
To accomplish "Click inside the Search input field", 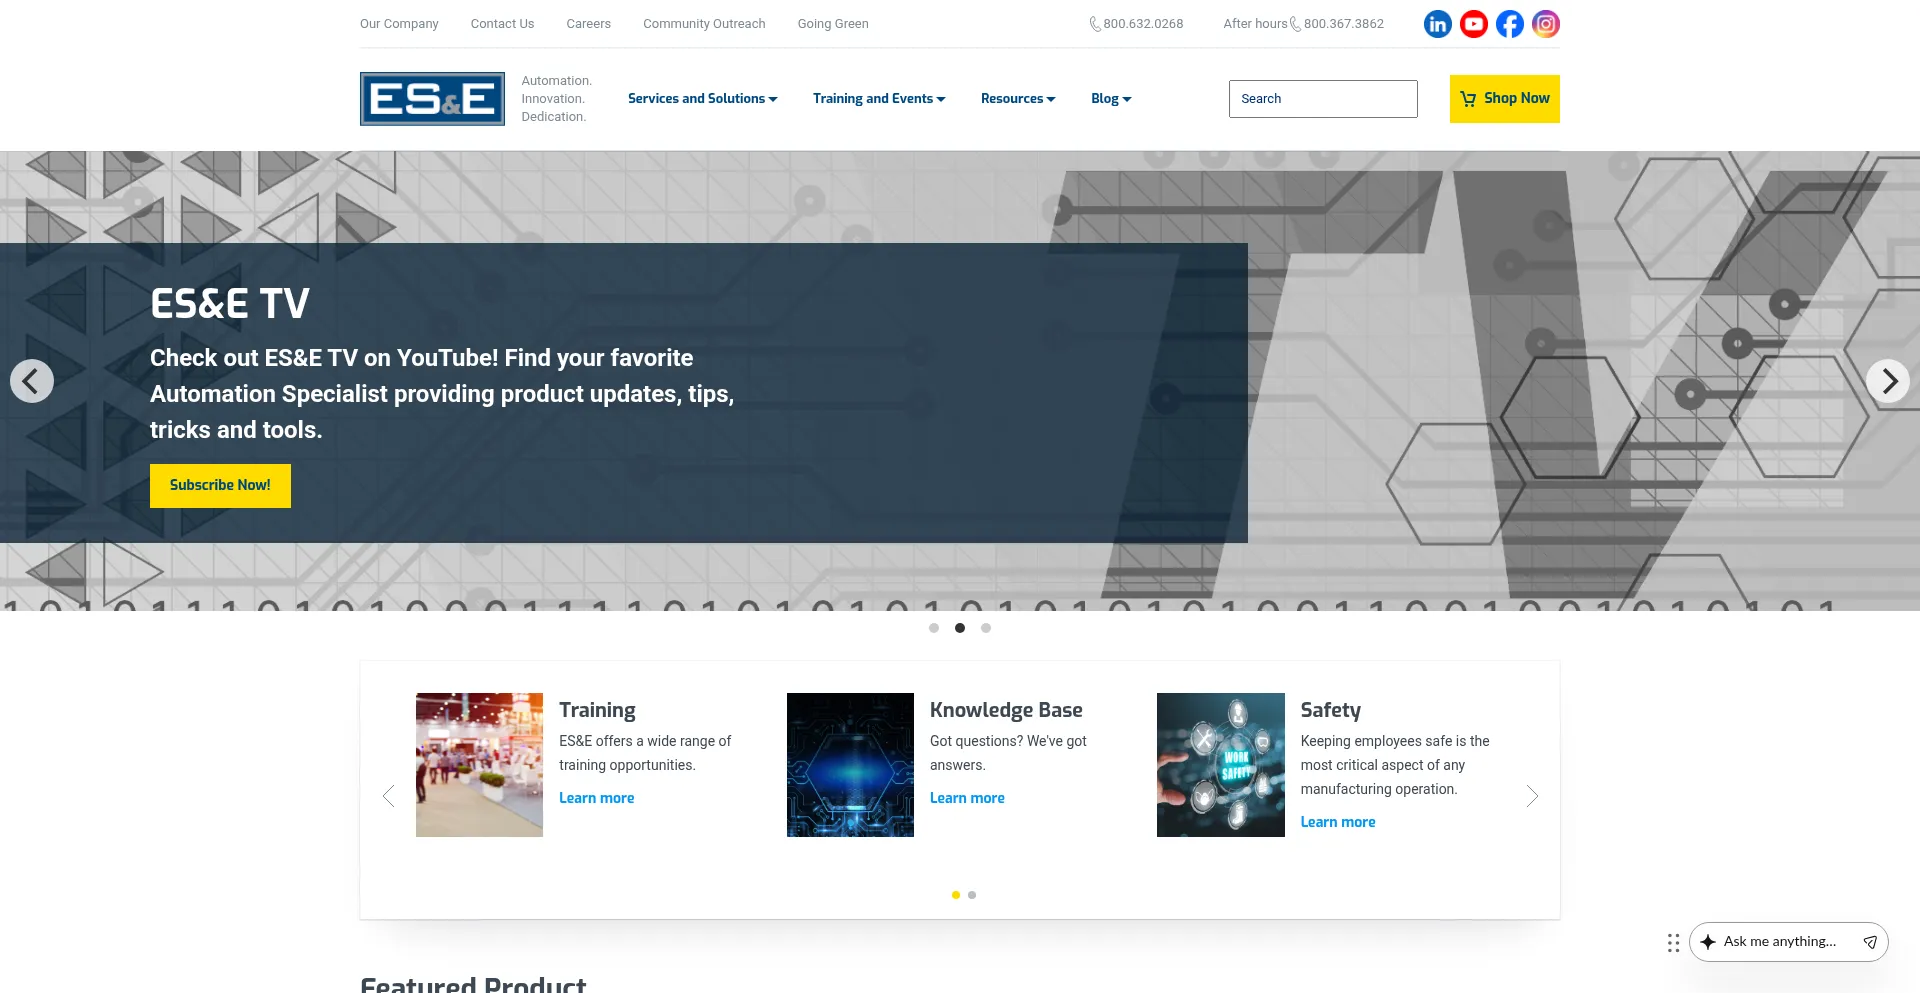I will coord(1322,98).
